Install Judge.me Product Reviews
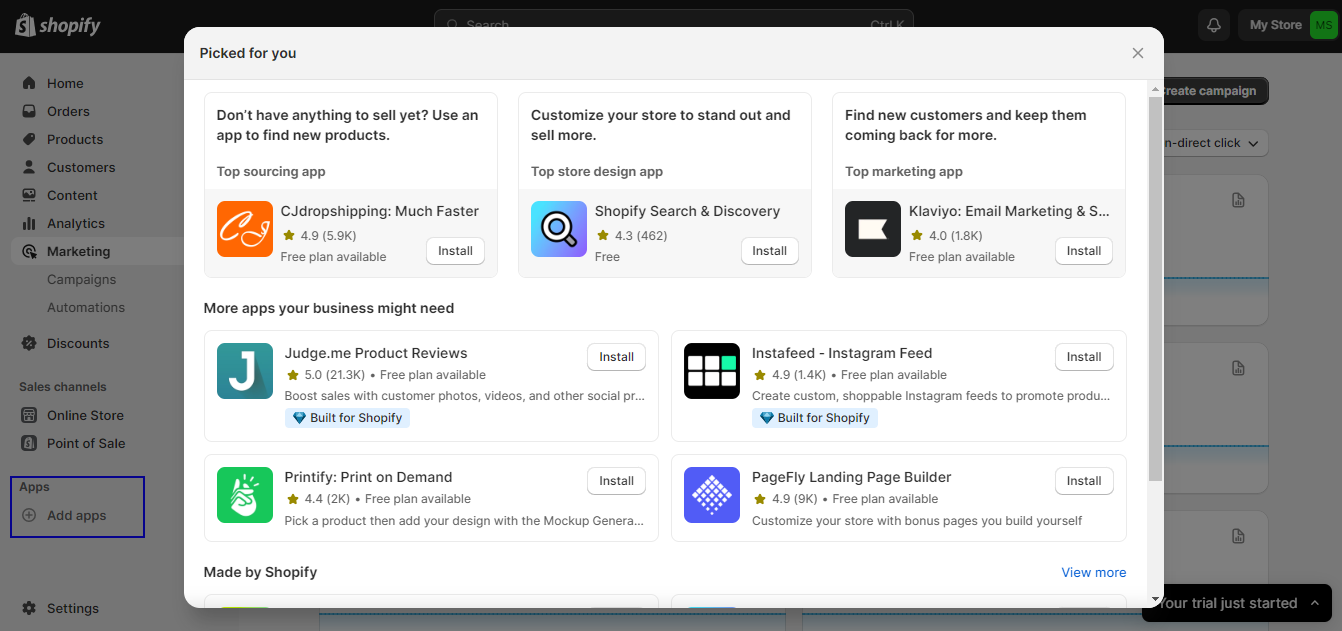This screenshot has width=1342, height=631. click(x=616, y=357)
